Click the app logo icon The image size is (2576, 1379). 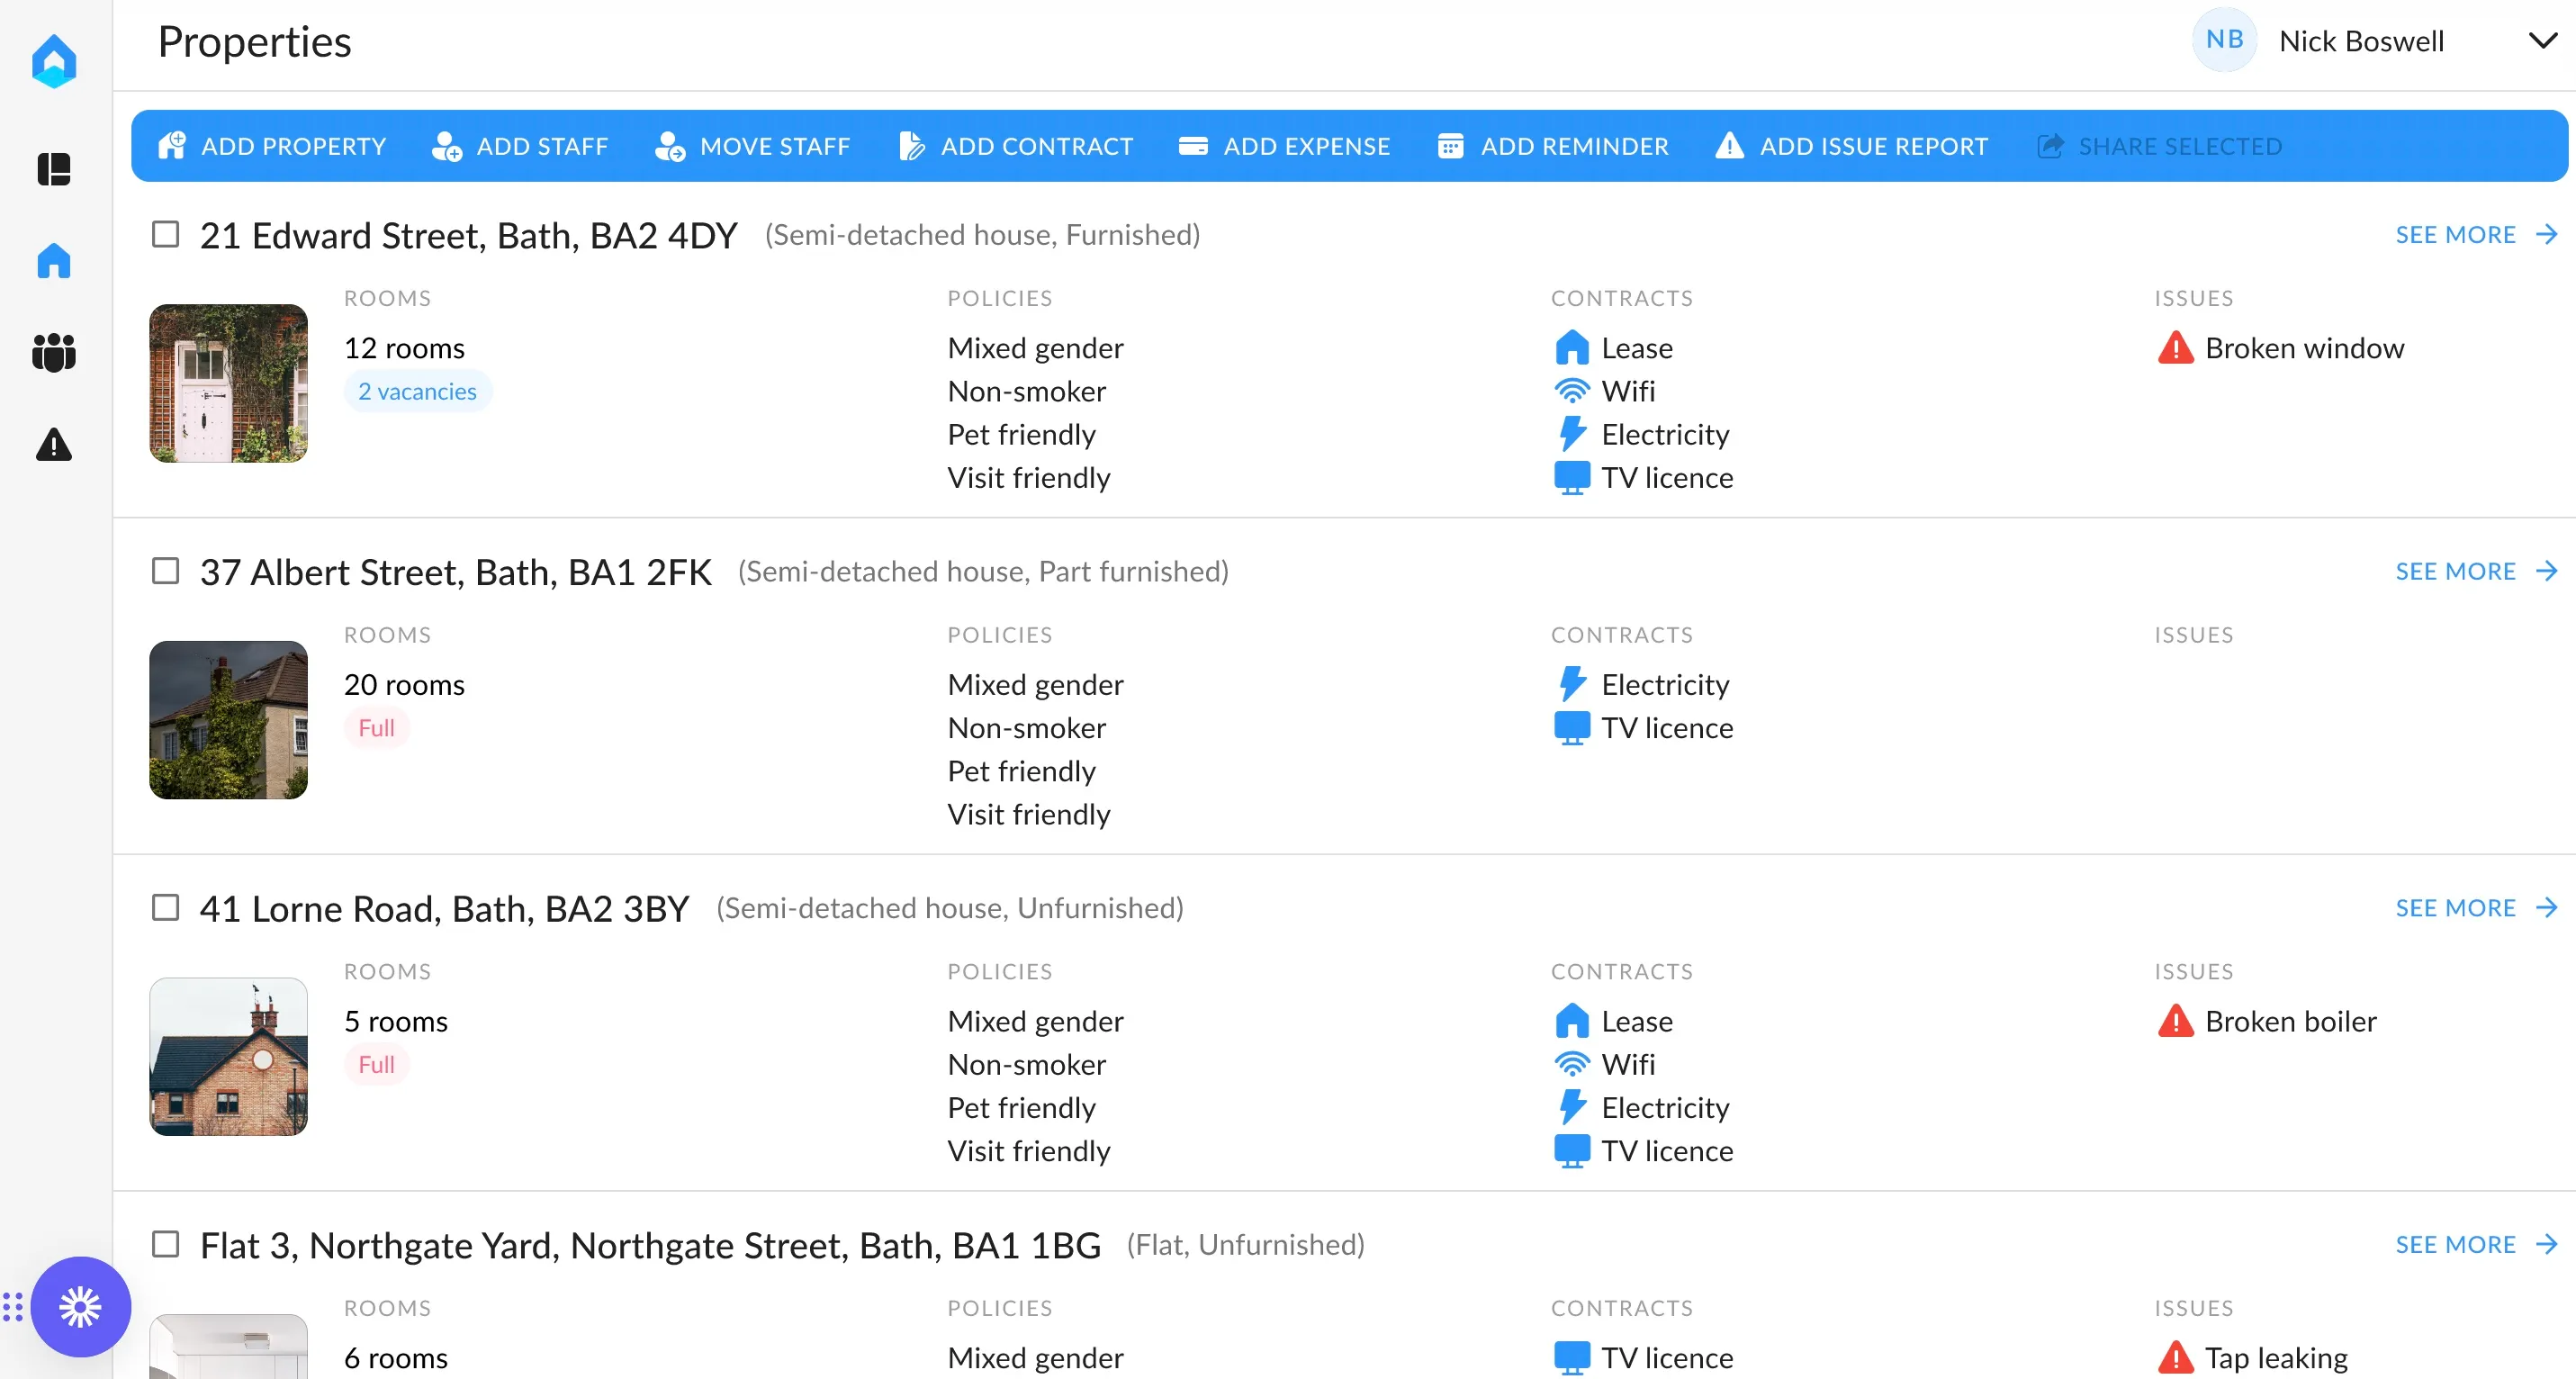tap(54, 62)
